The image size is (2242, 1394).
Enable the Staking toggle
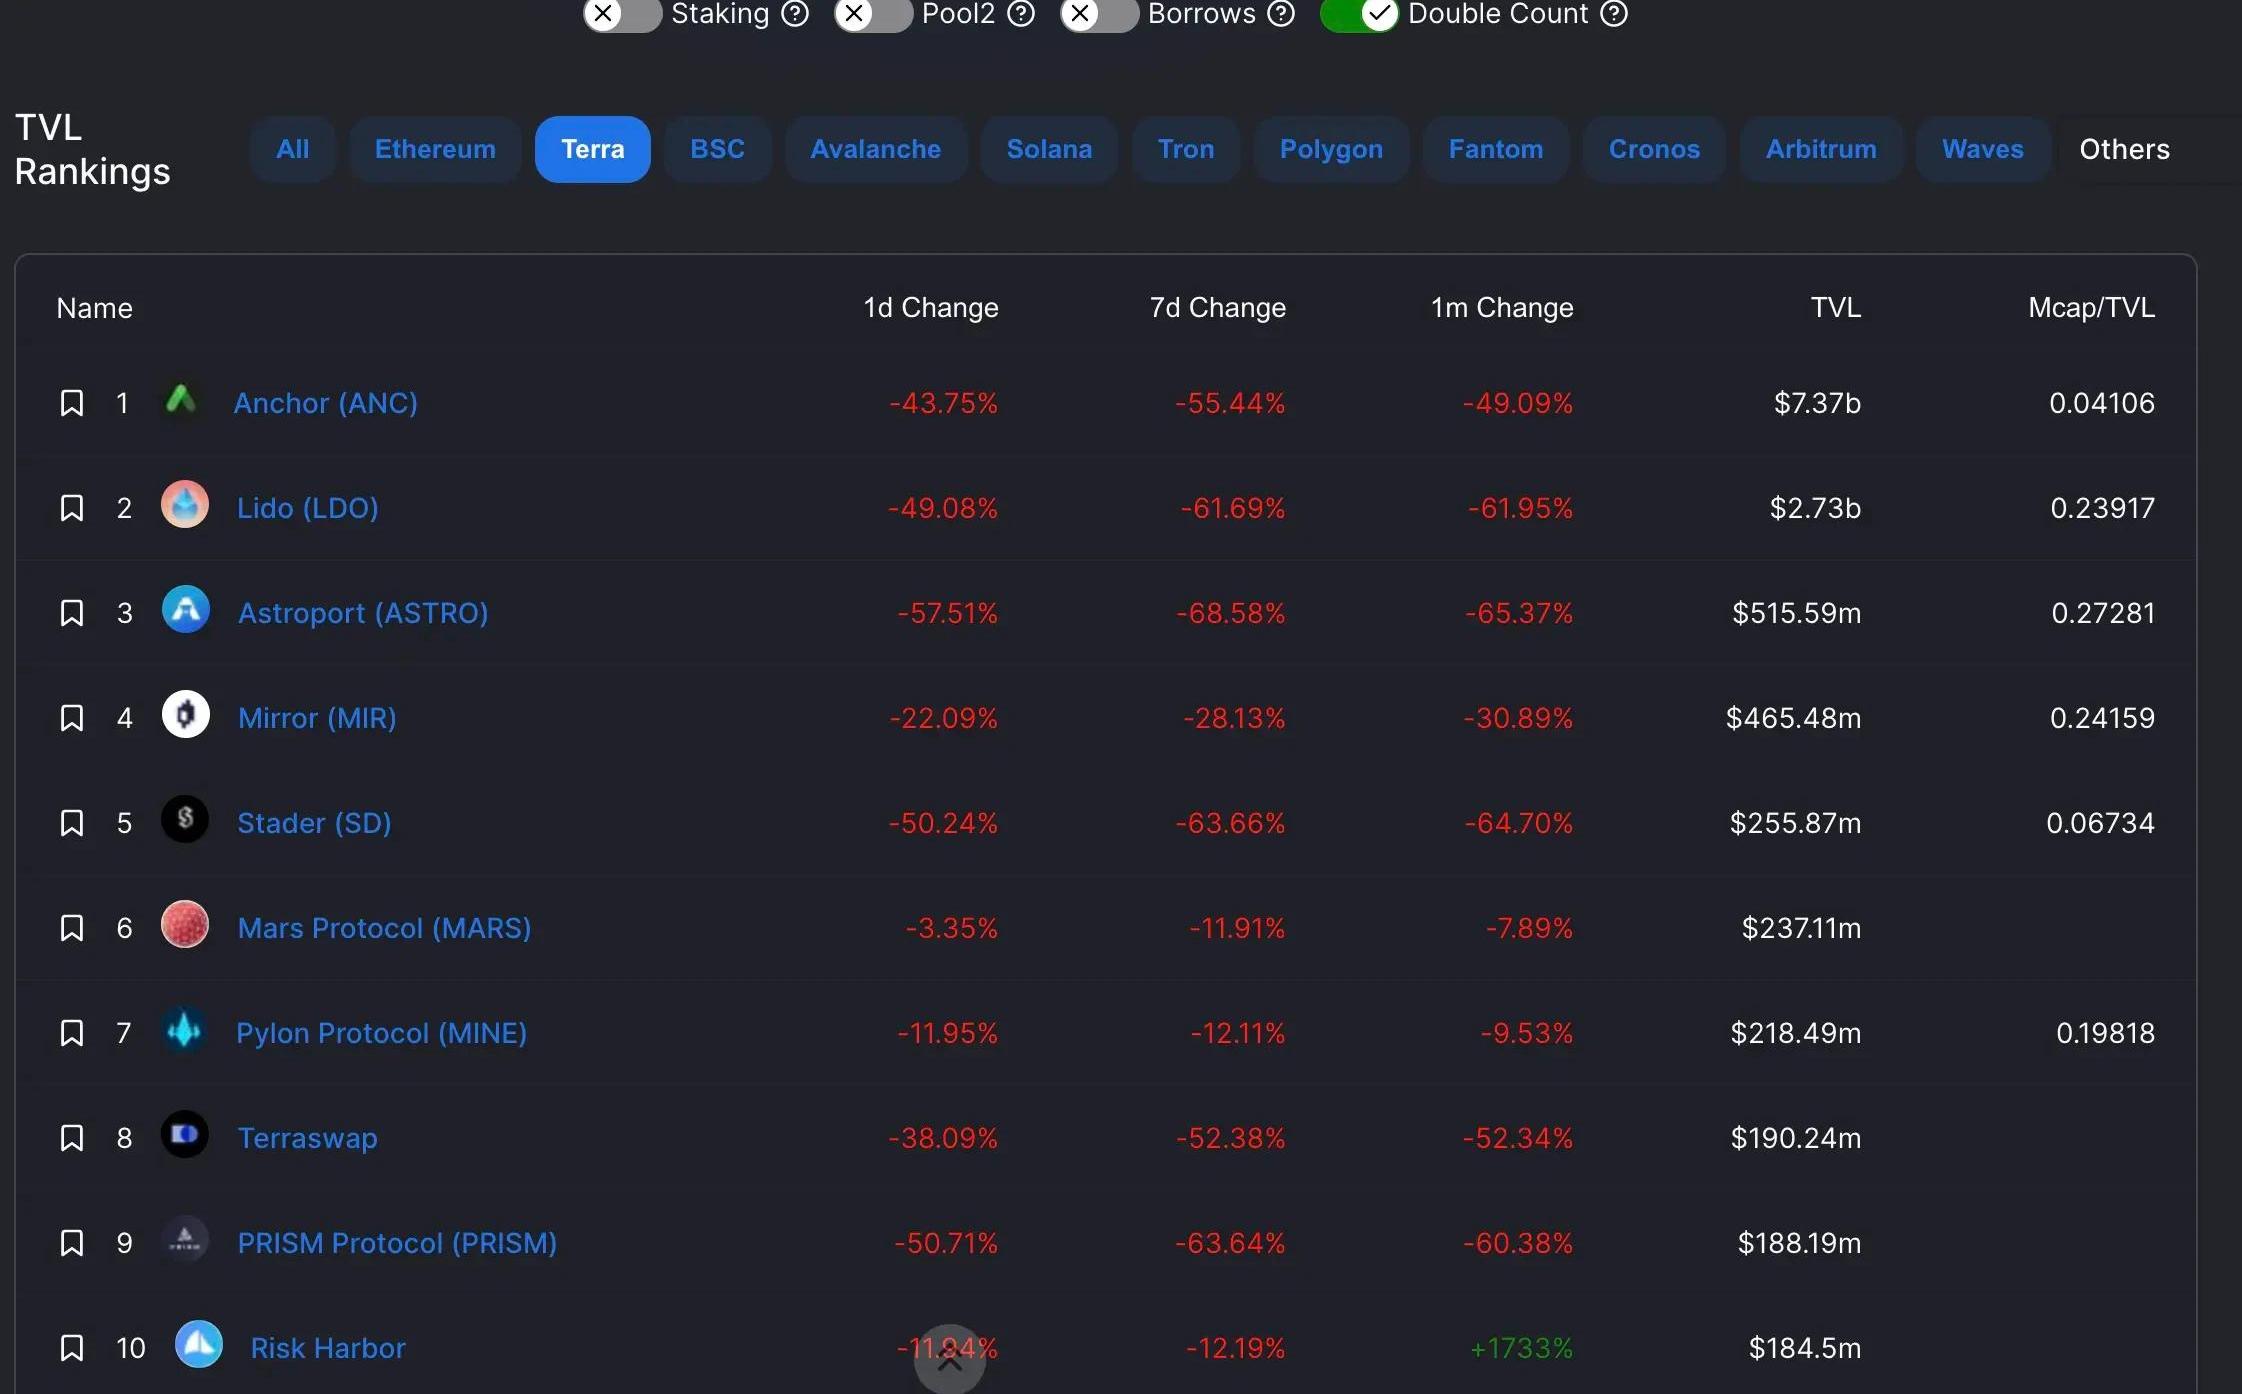(x=622, y=14)
